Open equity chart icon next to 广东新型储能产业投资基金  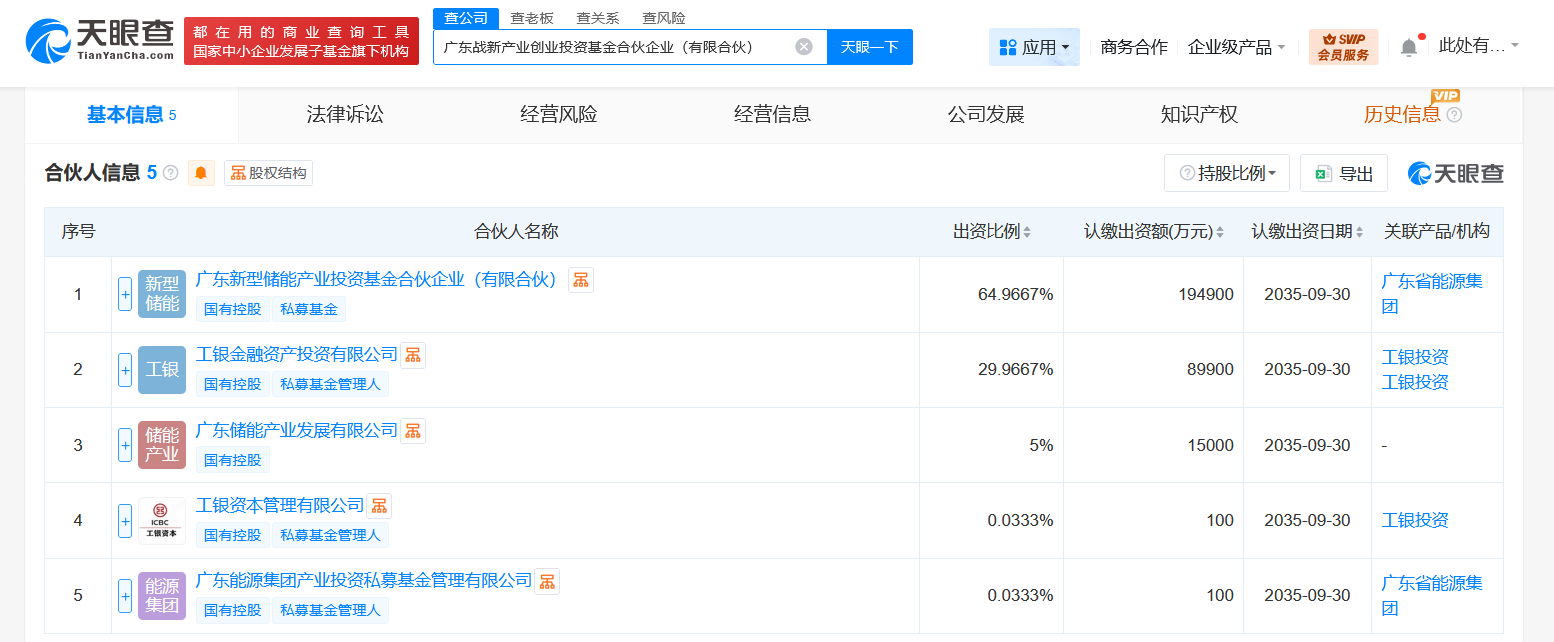coord(580,280)
